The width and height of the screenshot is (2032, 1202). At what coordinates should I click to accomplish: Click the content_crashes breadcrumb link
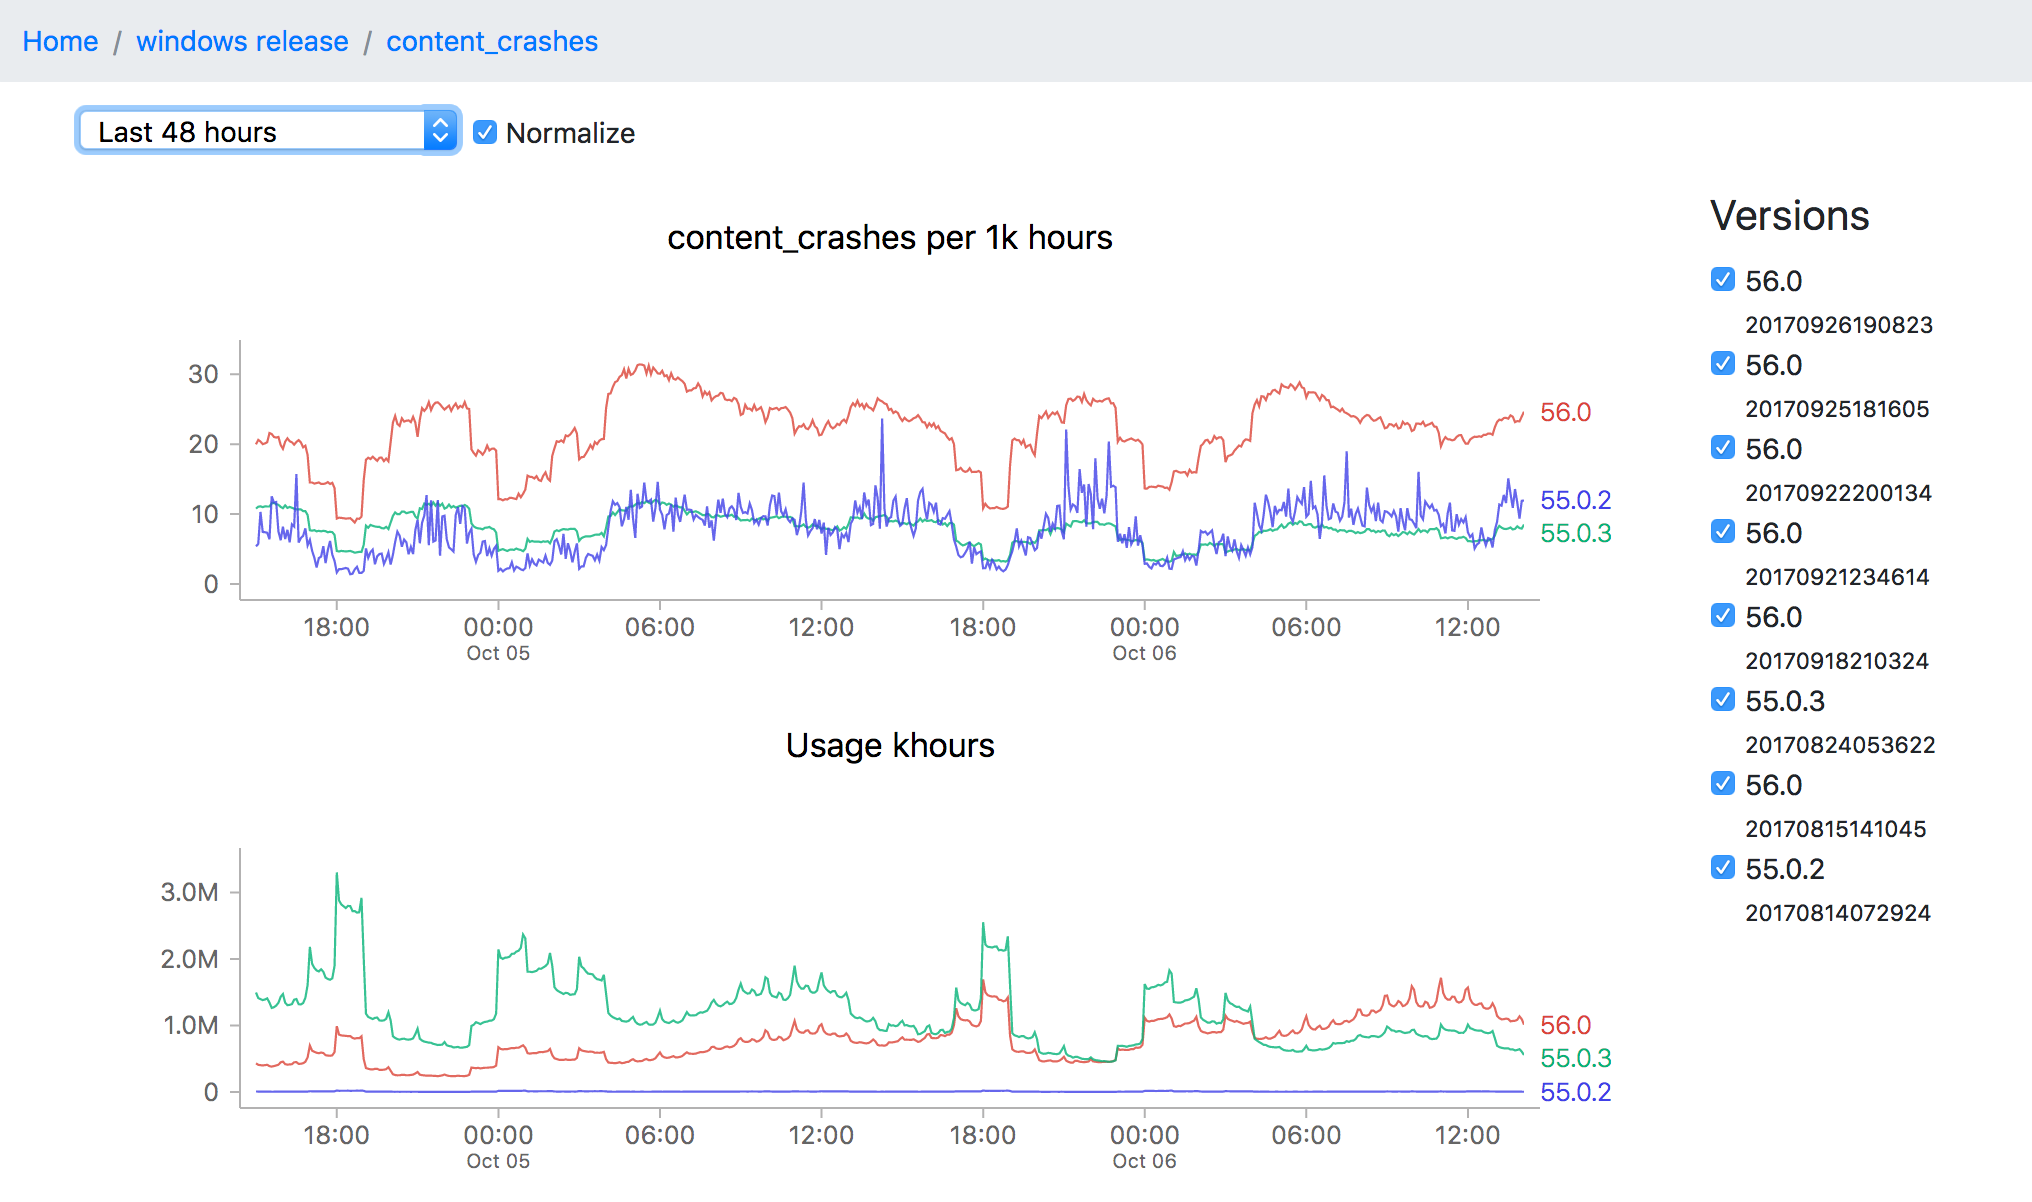[491, 41]
